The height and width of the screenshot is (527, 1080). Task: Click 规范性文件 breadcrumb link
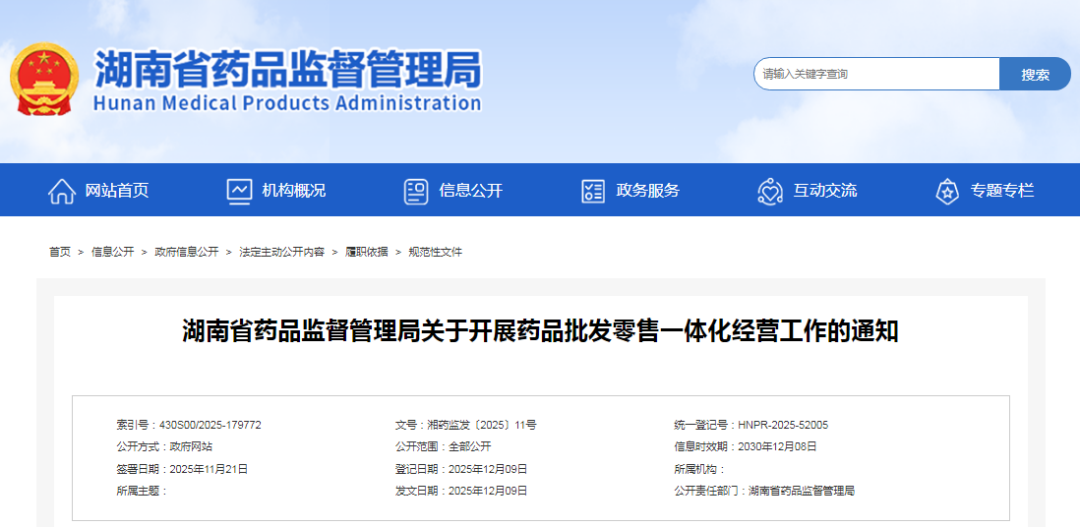(435, 252)
